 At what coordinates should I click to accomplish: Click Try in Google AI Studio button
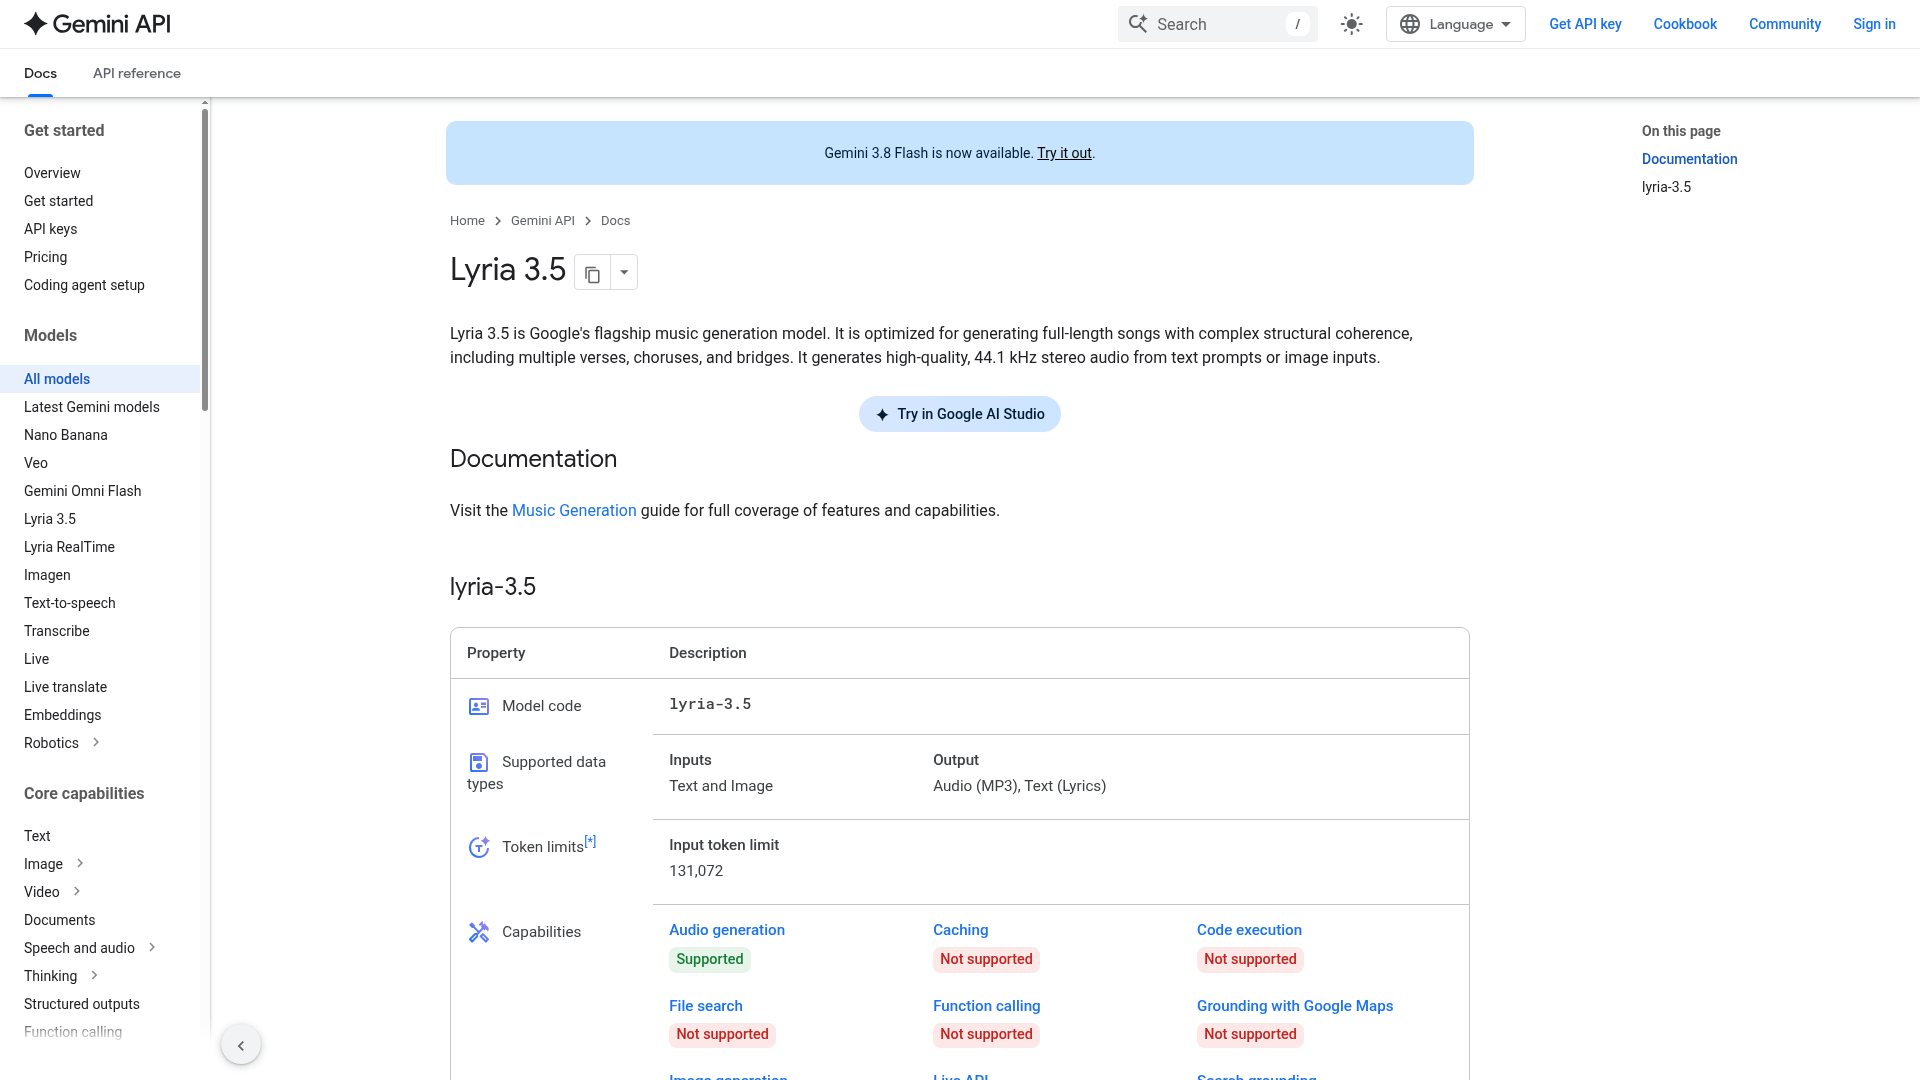click(x=959, y=414)
